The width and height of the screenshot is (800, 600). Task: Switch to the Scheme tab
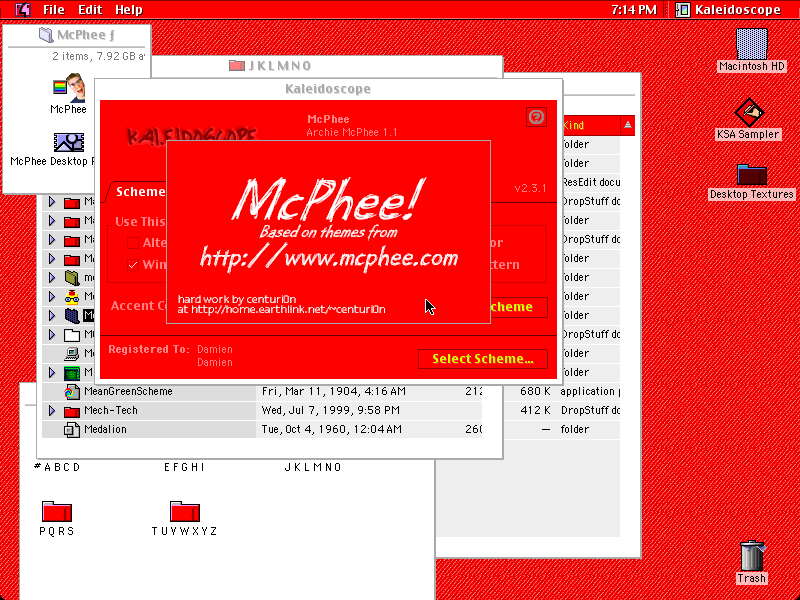139,192
